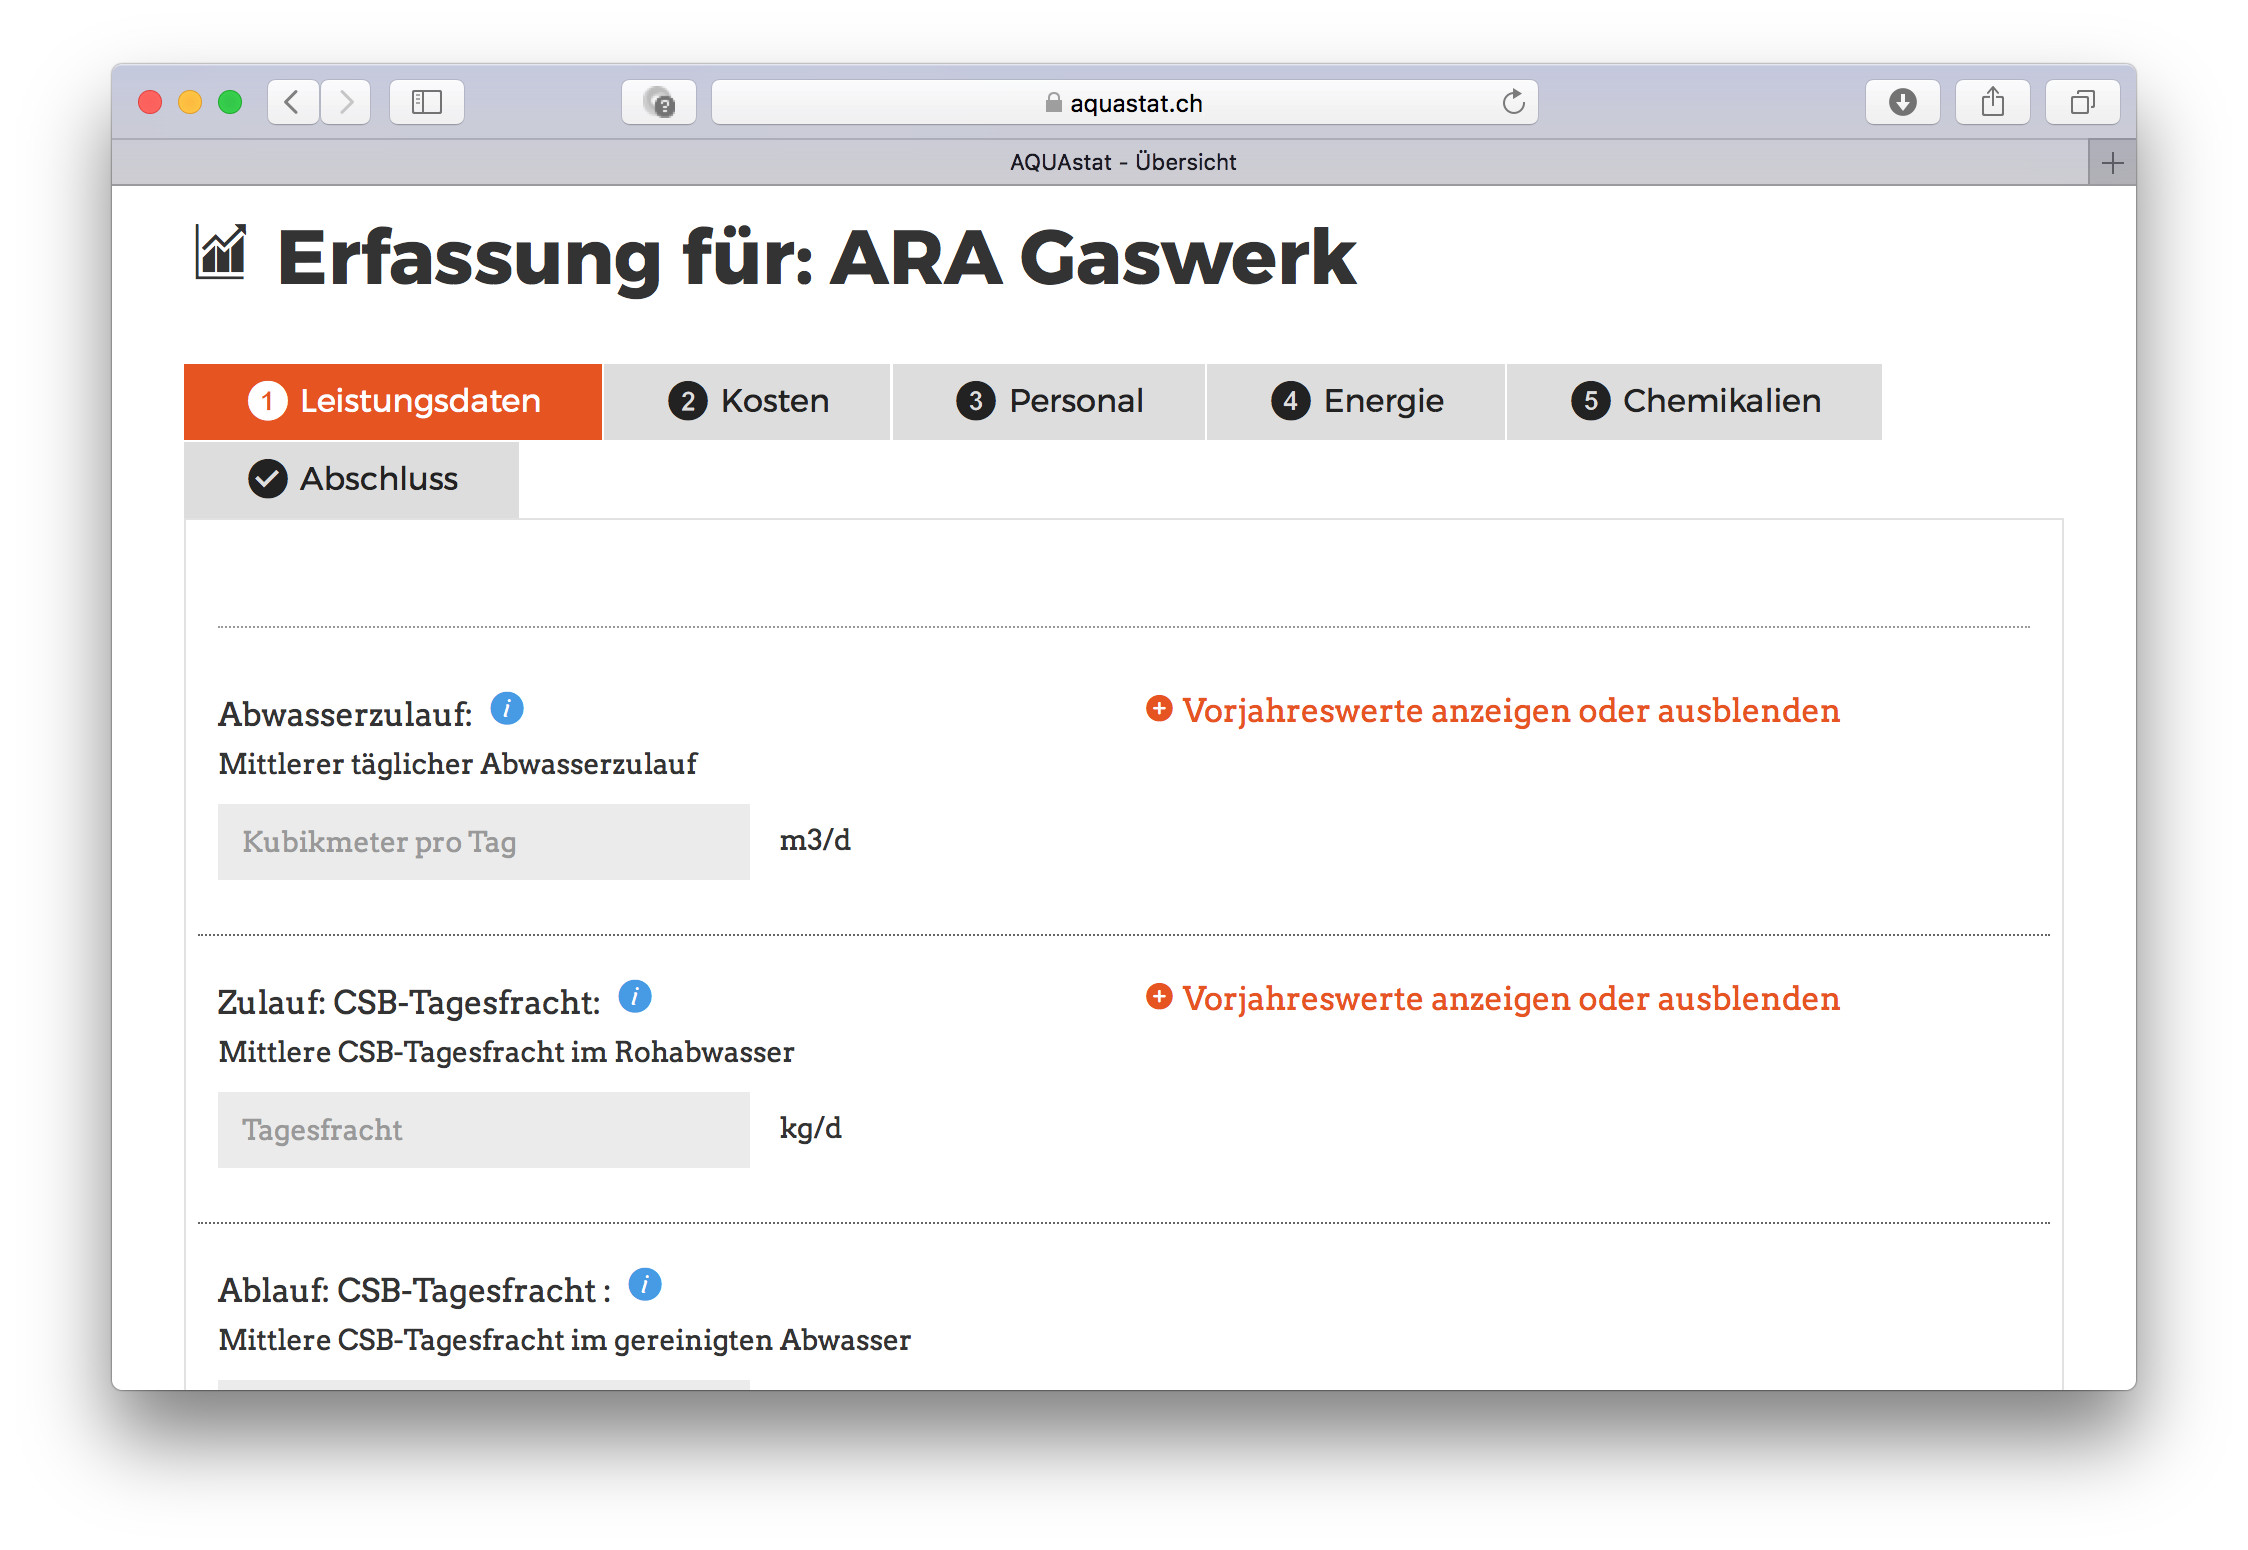Select the Chemikalien tab
Screen dimensions: 2248x1550
pyautogui.click(x=1694, y=402)
